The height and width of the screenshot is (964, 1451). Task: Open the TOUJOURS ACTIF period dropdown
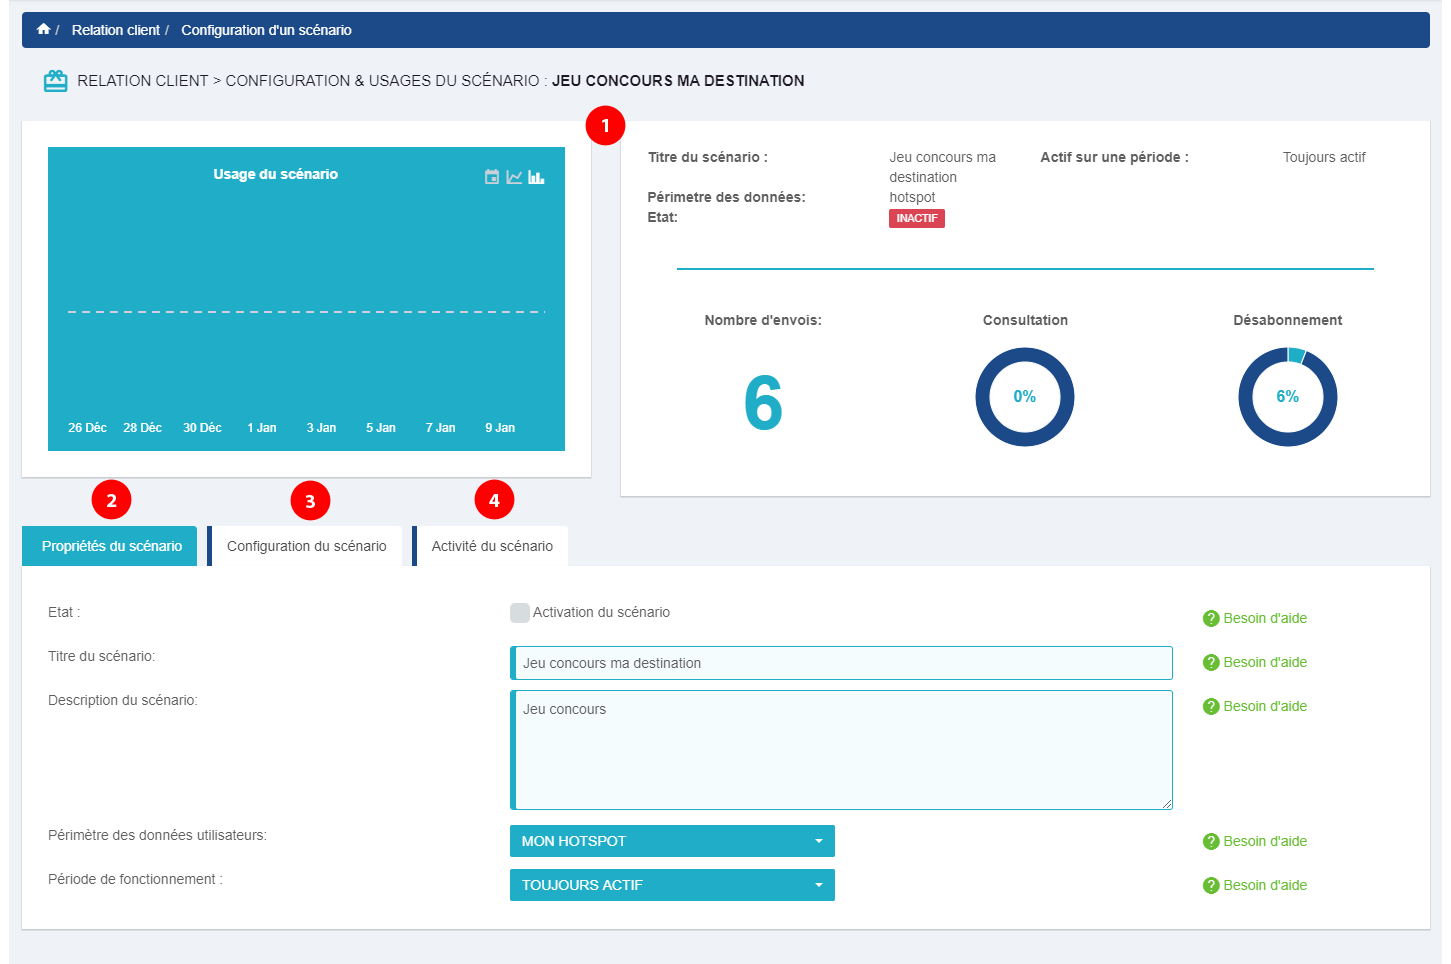[x=672, y=885]
